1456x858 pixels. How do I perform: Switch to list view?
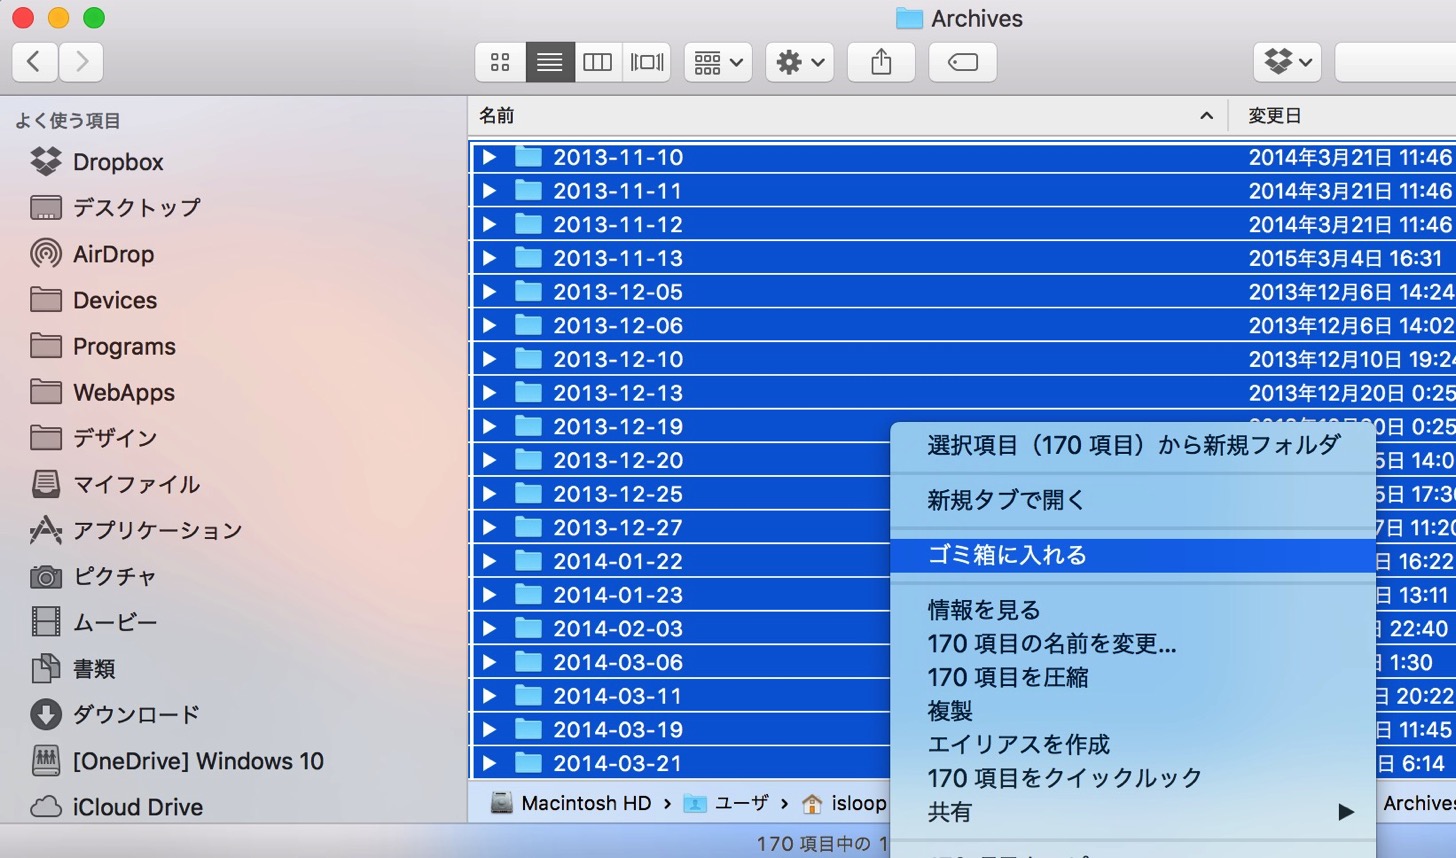549,62
